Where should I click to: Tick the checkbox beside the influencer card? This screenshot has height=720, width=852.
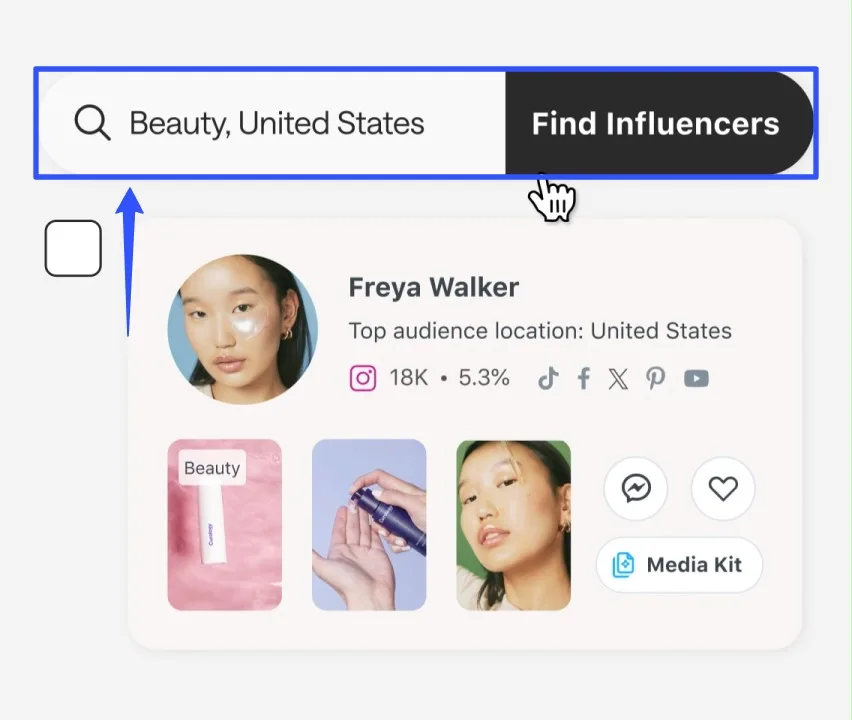pos(73,248)
